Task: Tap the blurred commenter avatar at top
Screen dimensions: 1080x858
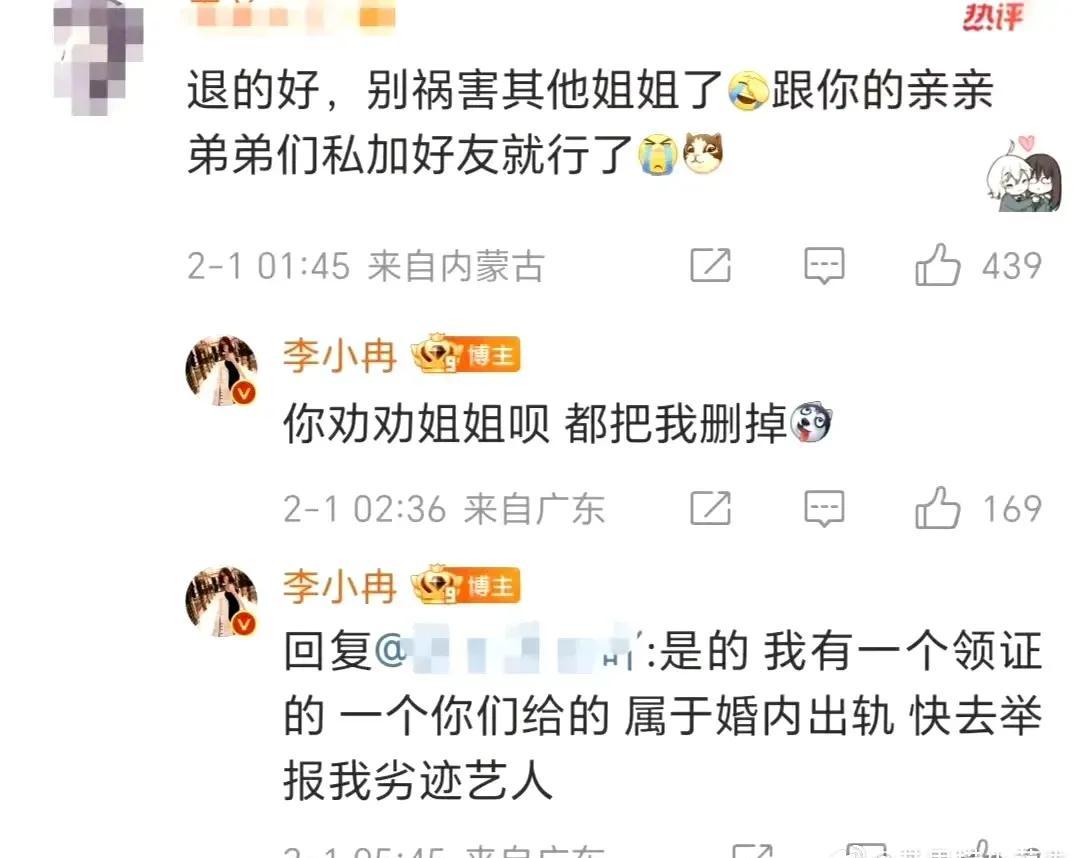Action: click(x=98, y=55)
